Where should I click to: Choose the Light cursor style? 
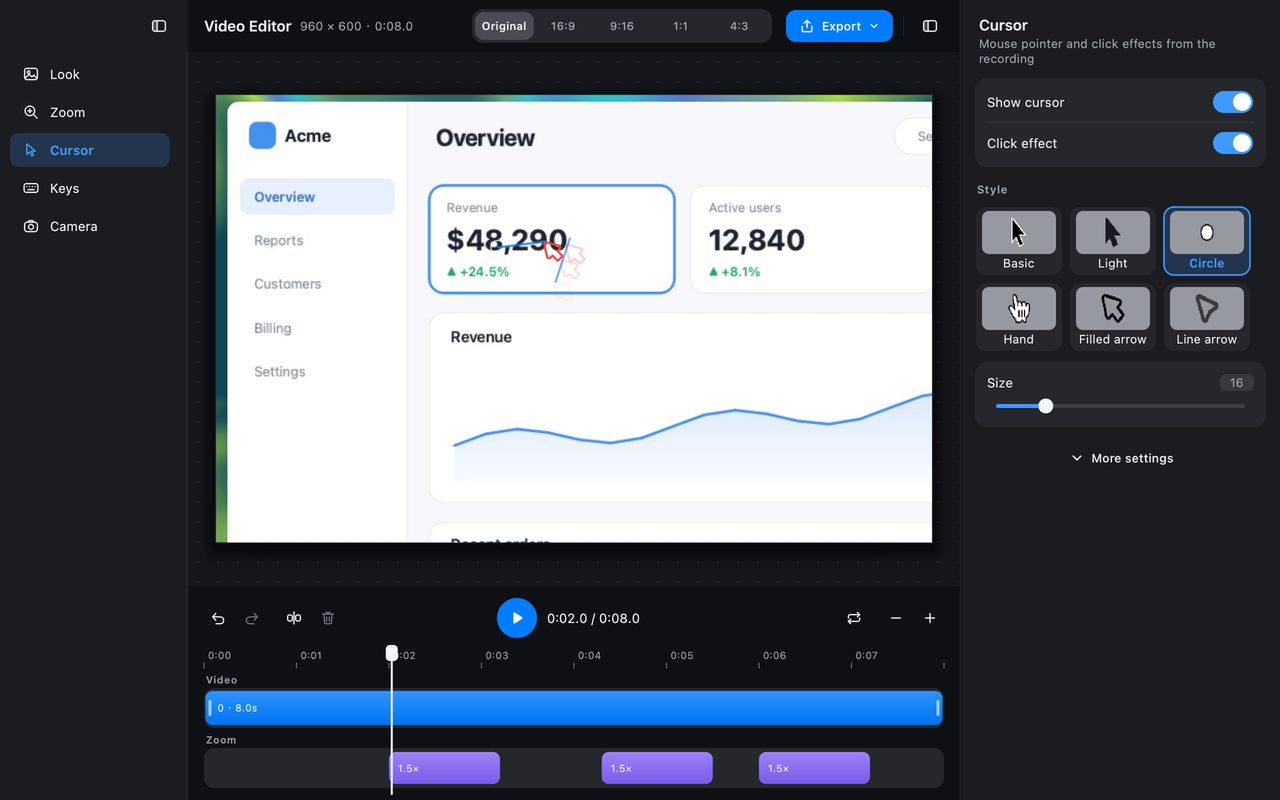click(x=1113, y=241)
